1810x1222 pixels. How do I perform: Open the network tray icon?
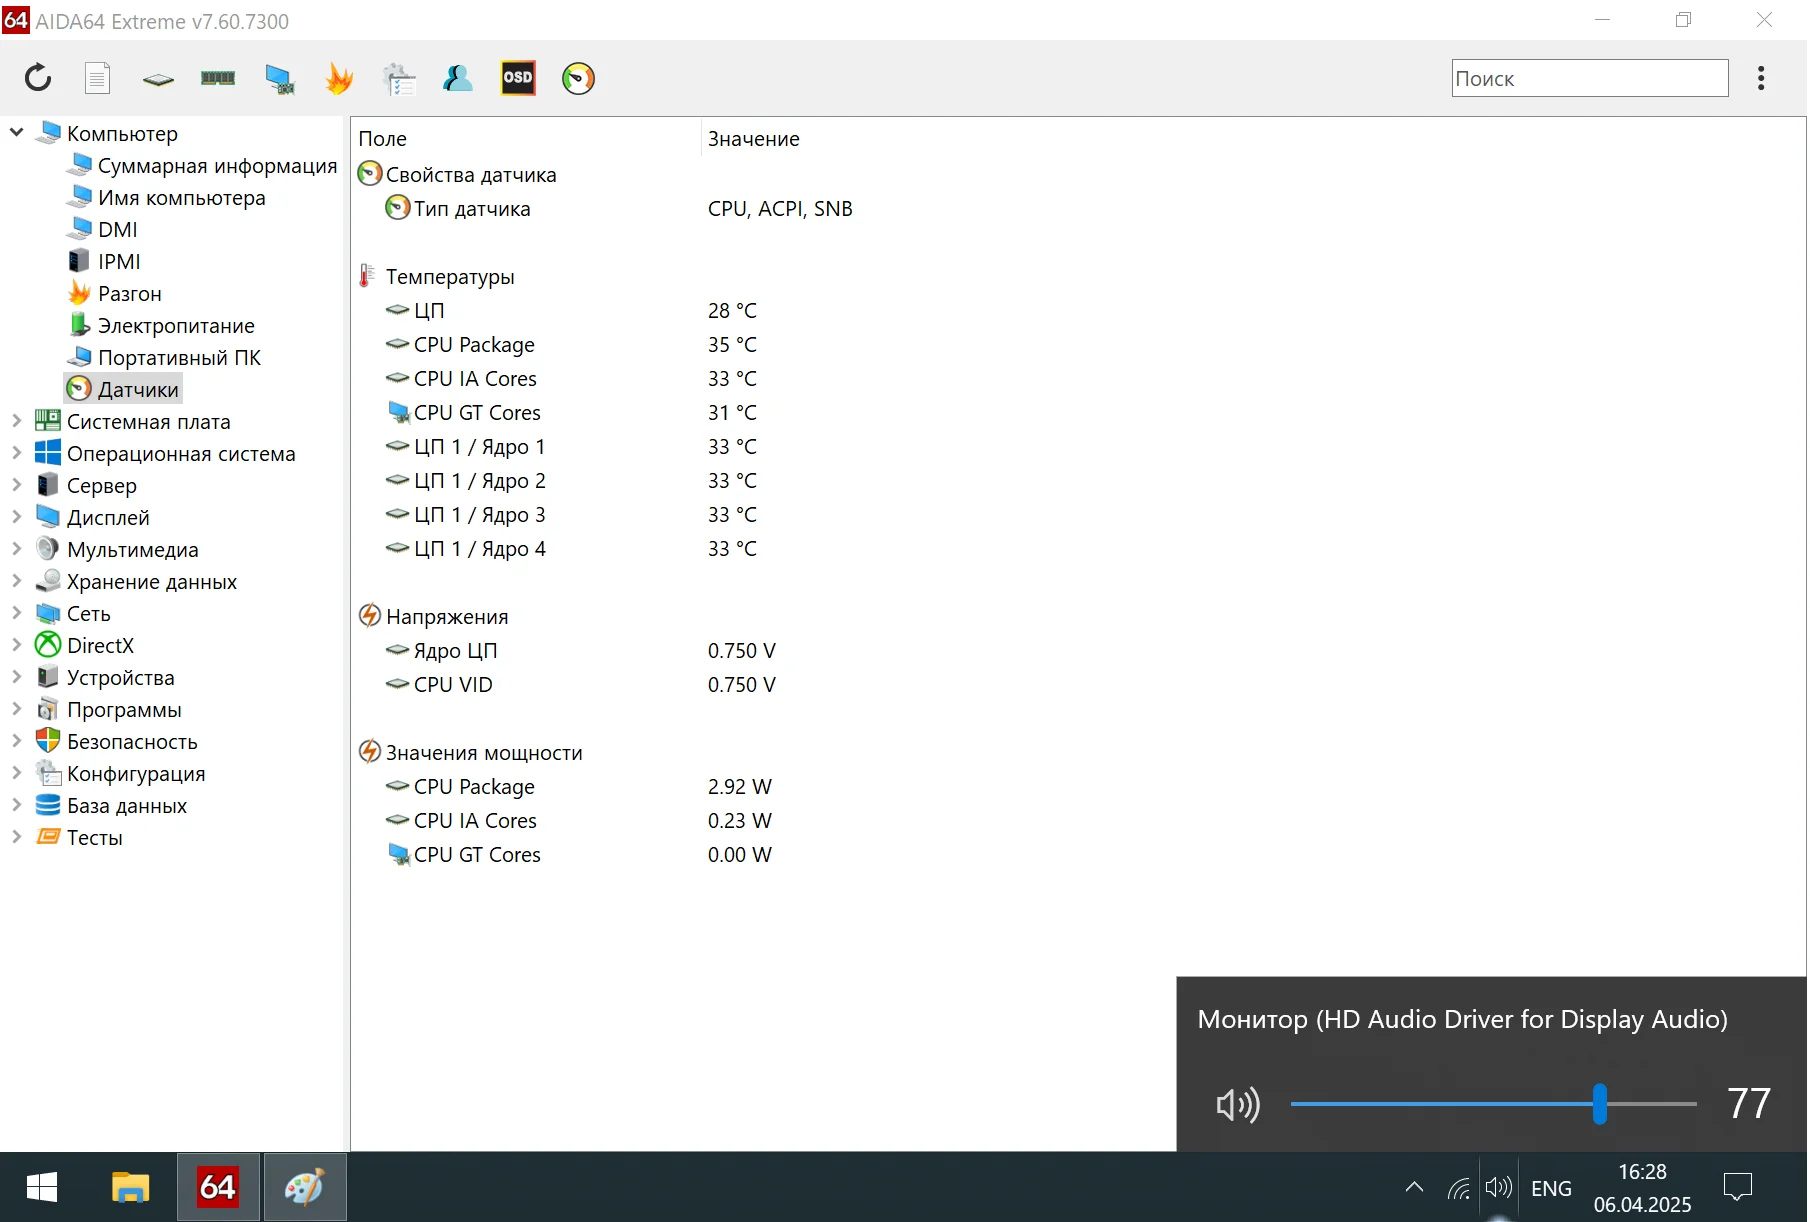click(1459, 1188)
